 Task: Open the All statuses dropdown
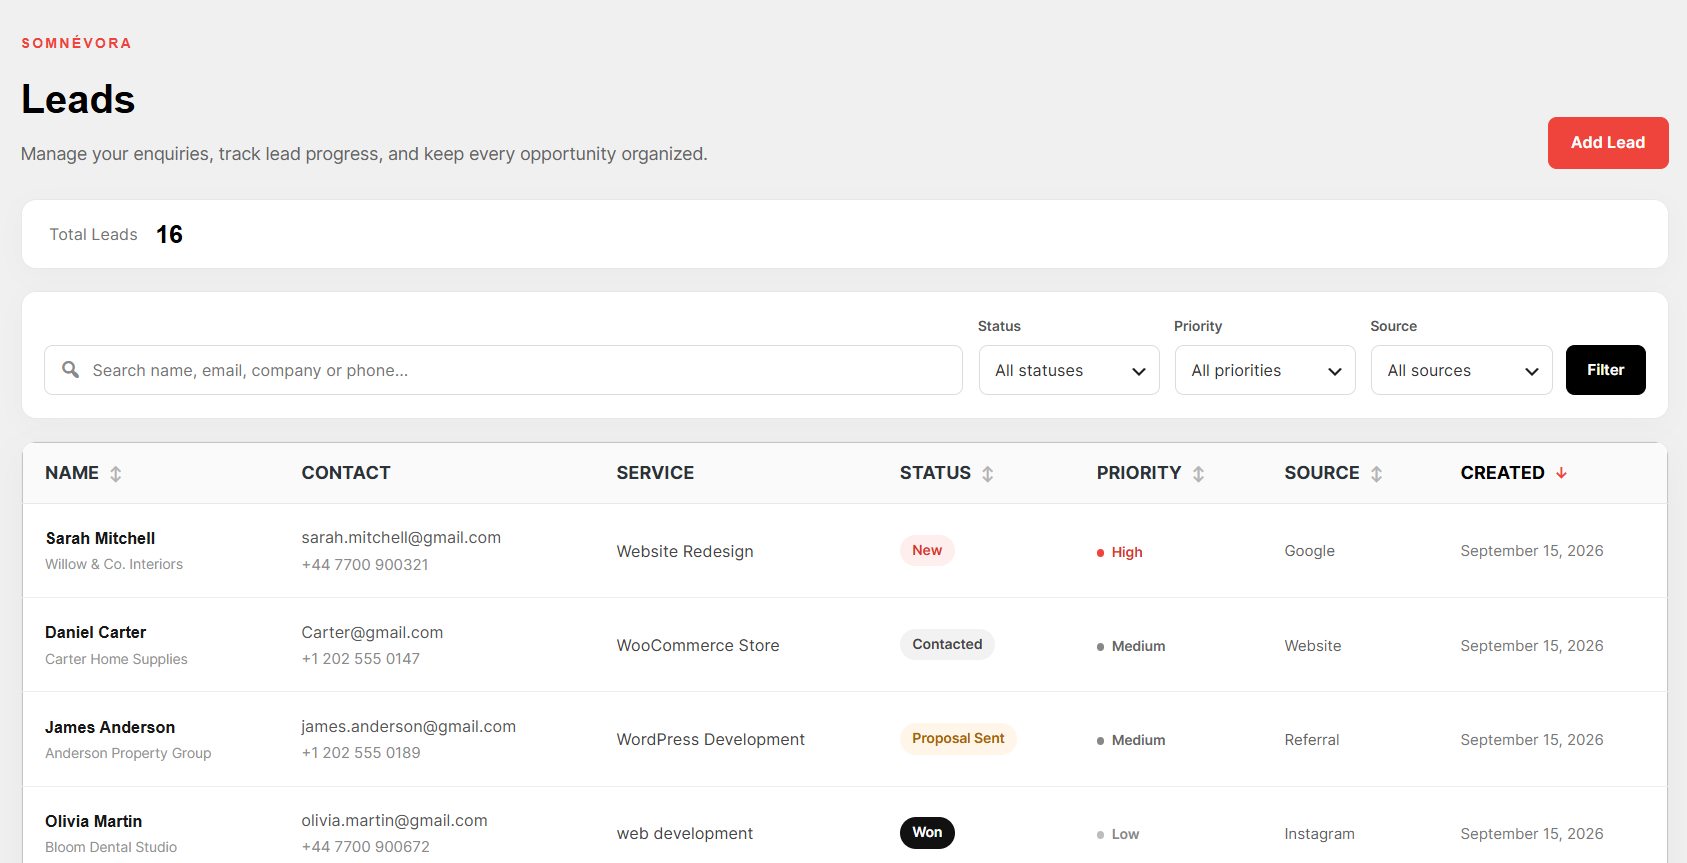point(1069,370)
